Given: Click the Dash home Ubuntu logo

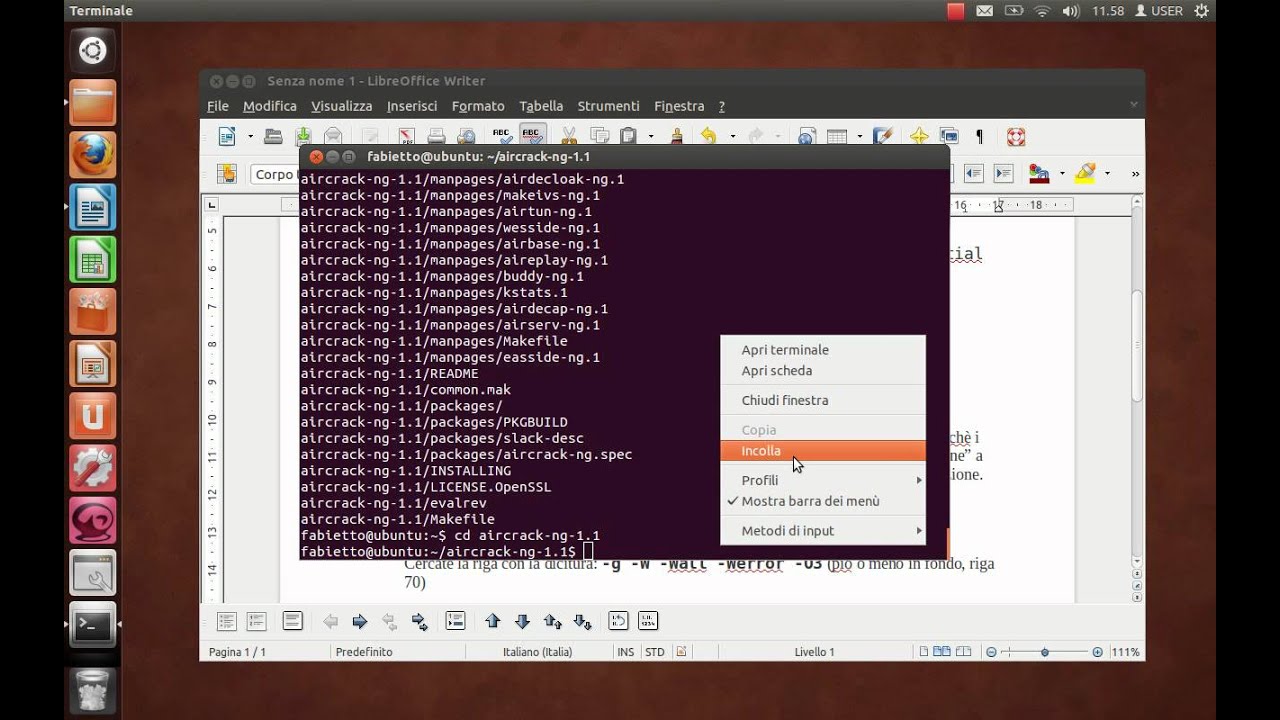Looking at the screenshot, I should point(92,50).
